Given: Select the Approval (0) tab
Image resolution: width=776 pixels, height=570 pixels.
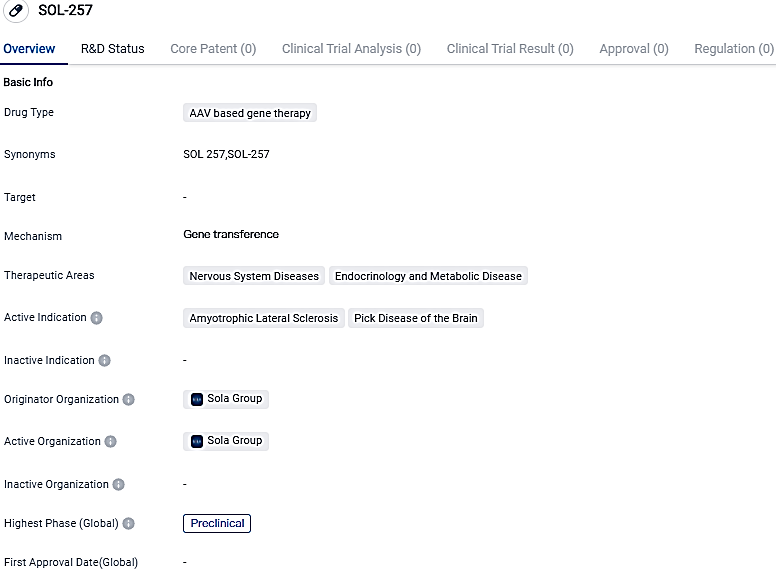Looking at the screenshot, I should [x=634, y=48].
